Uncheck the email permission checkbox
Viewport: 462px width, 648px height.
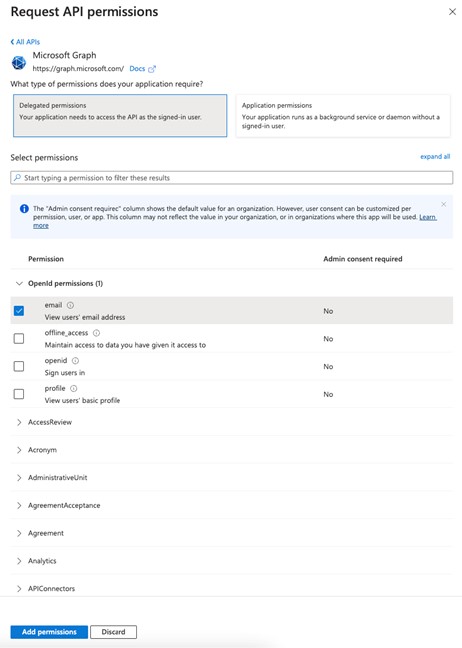pos(19,311)
